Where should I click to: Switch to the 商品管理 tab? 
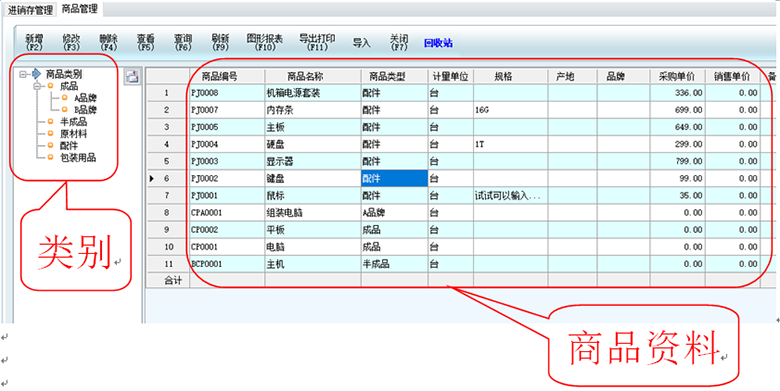pyautogui.click(x=79, y=9)
